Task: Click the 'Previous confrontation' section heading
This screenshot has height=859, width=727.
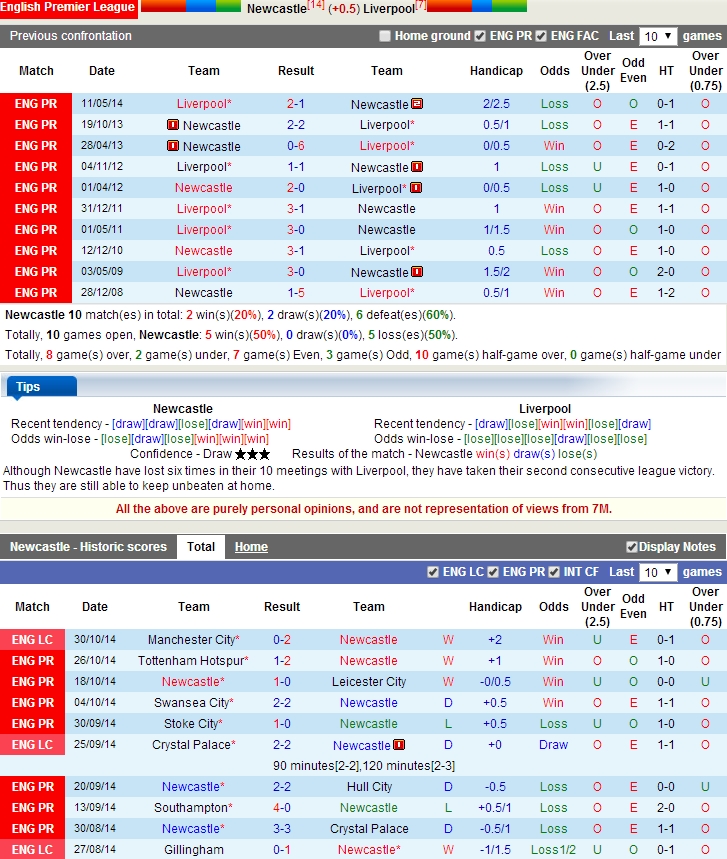Action: pos(71,36)
